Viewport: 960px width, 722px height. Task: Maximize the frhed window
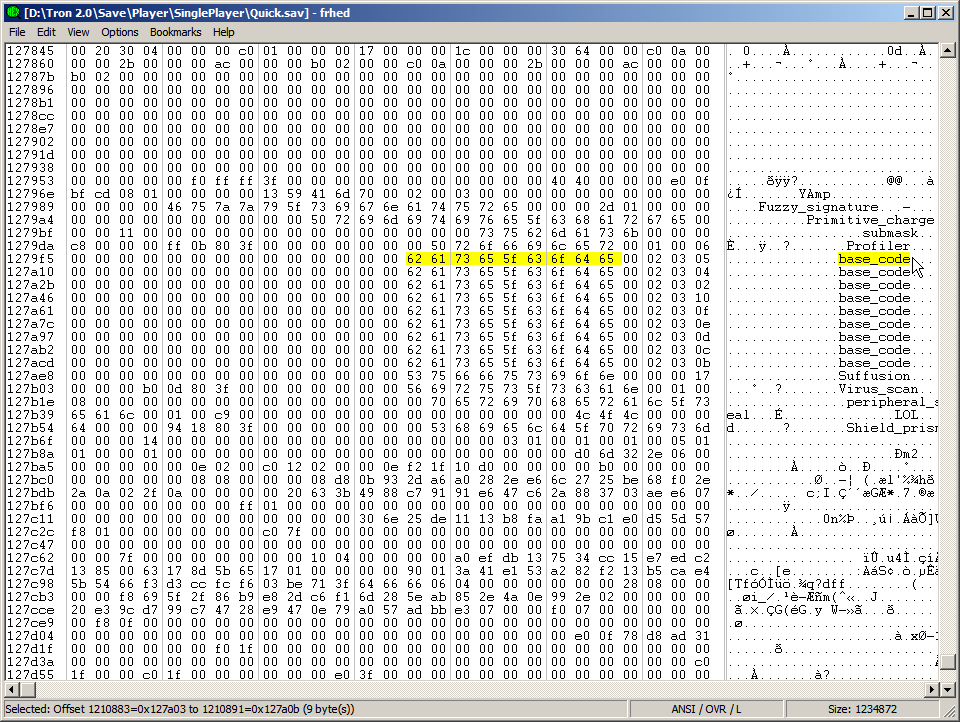[928, 13]
